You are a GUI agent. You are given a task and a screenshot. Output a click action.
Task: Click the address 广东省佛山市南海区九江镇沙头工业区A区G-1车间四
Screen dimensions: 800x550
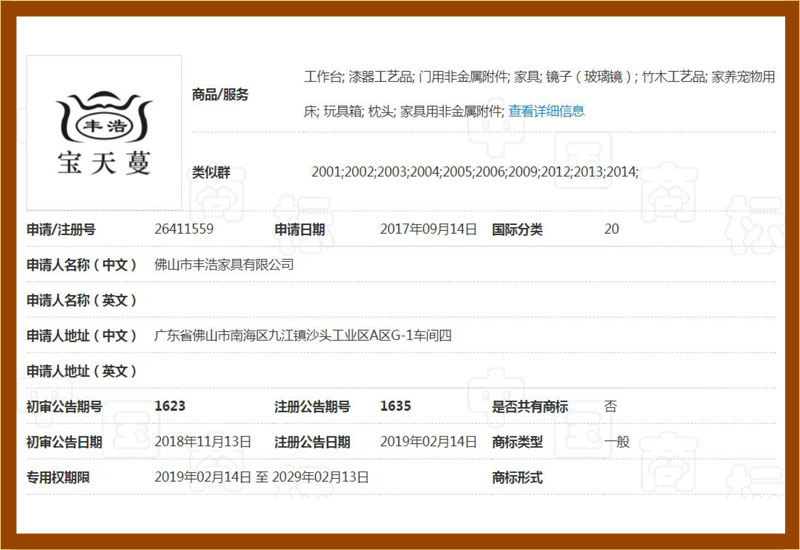point(303,336)
